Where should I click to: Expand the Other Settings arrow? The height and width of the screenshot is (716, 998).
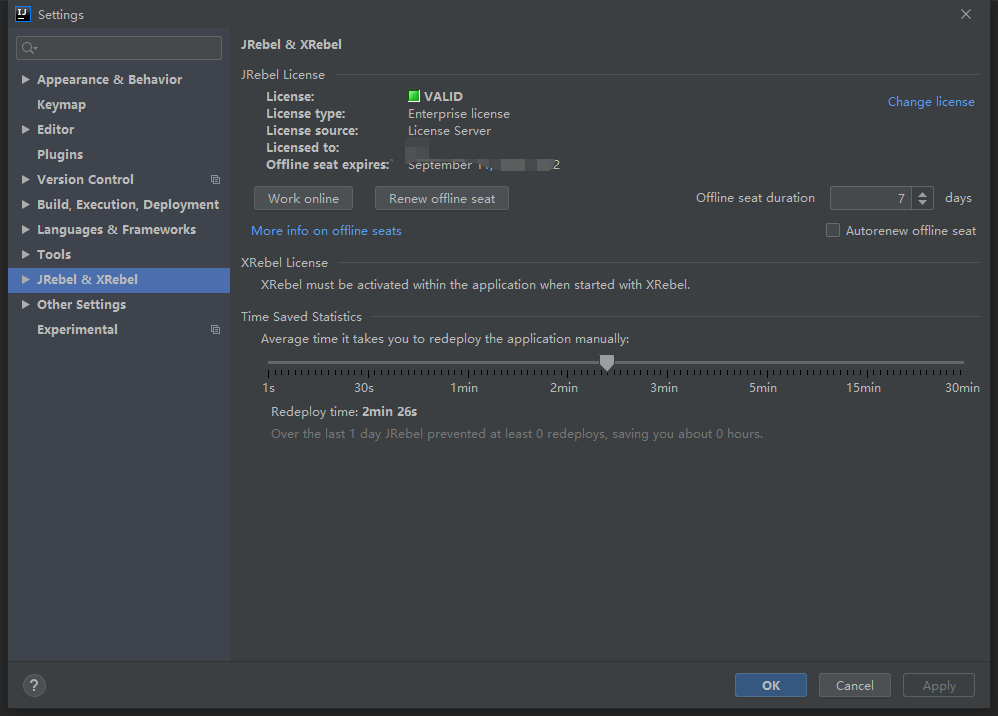click(25, 304)
